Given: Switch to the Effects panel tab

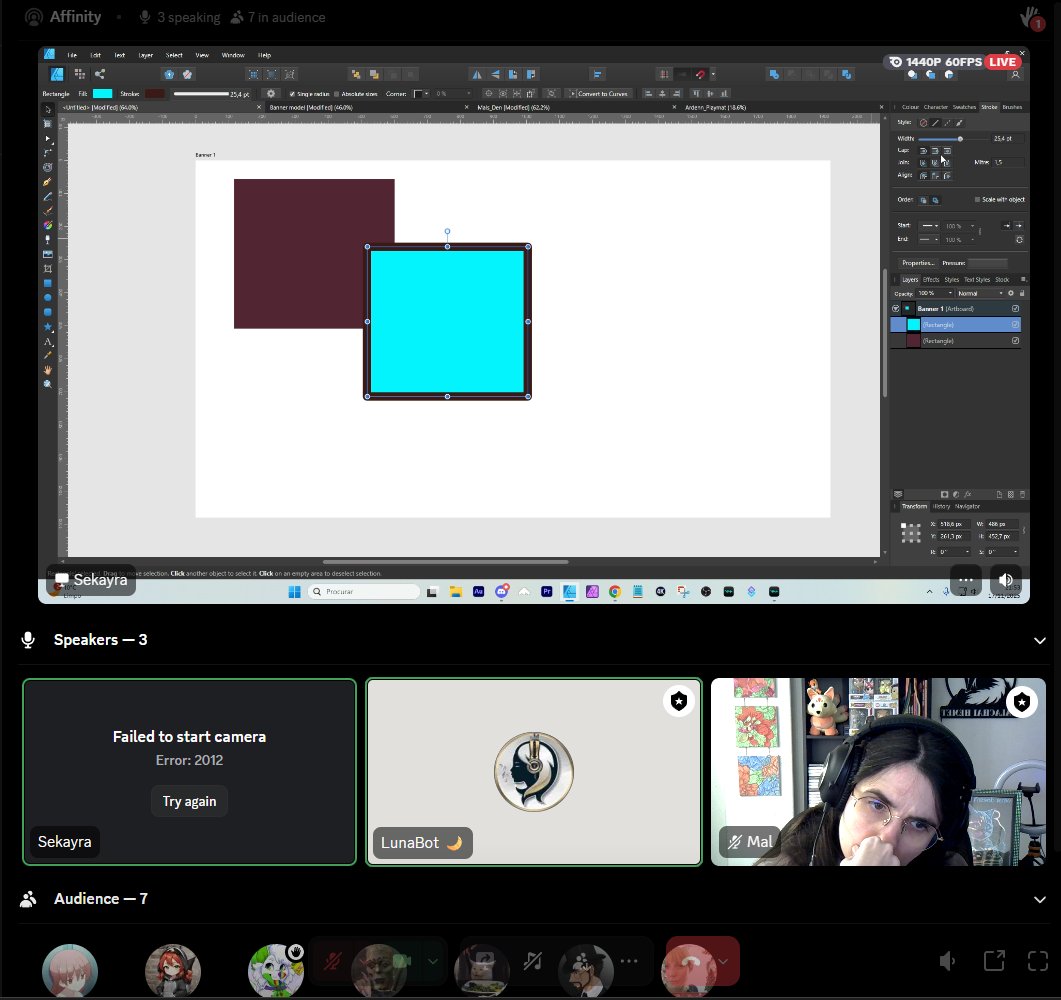Looking at the screenshot, I should [931, 279].
